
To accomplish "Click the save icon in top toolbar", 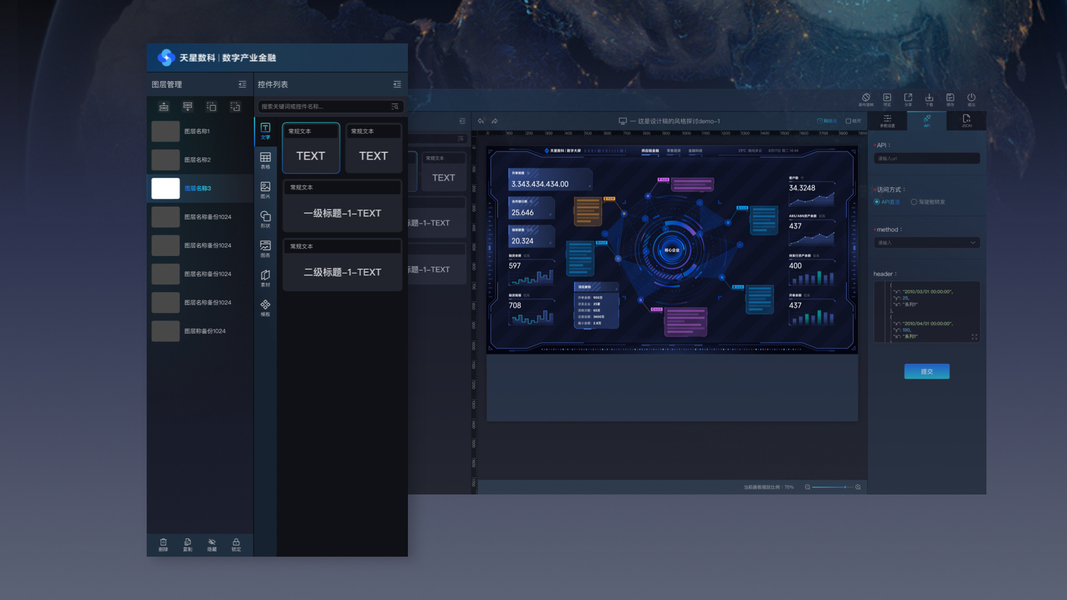I will coord(950,99).
